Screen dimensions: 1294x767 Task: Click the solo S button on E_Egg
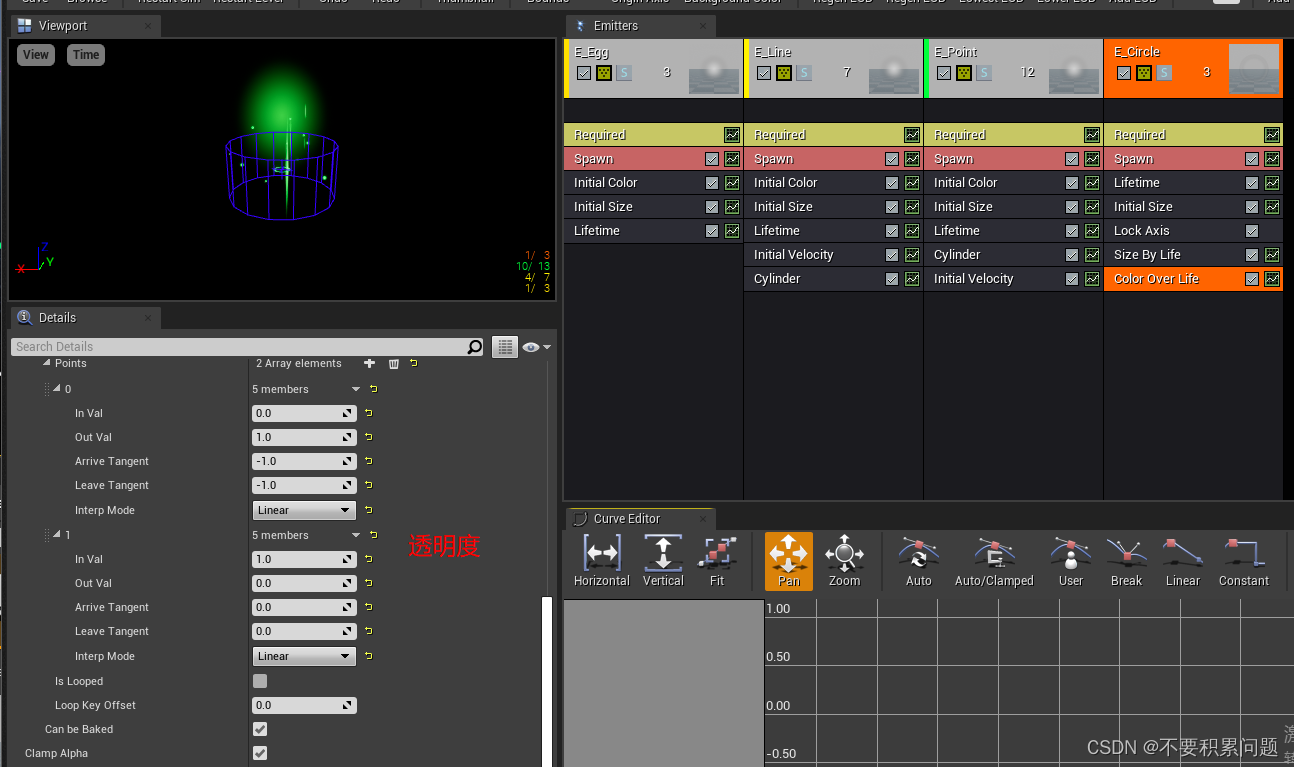pos(624,73)
